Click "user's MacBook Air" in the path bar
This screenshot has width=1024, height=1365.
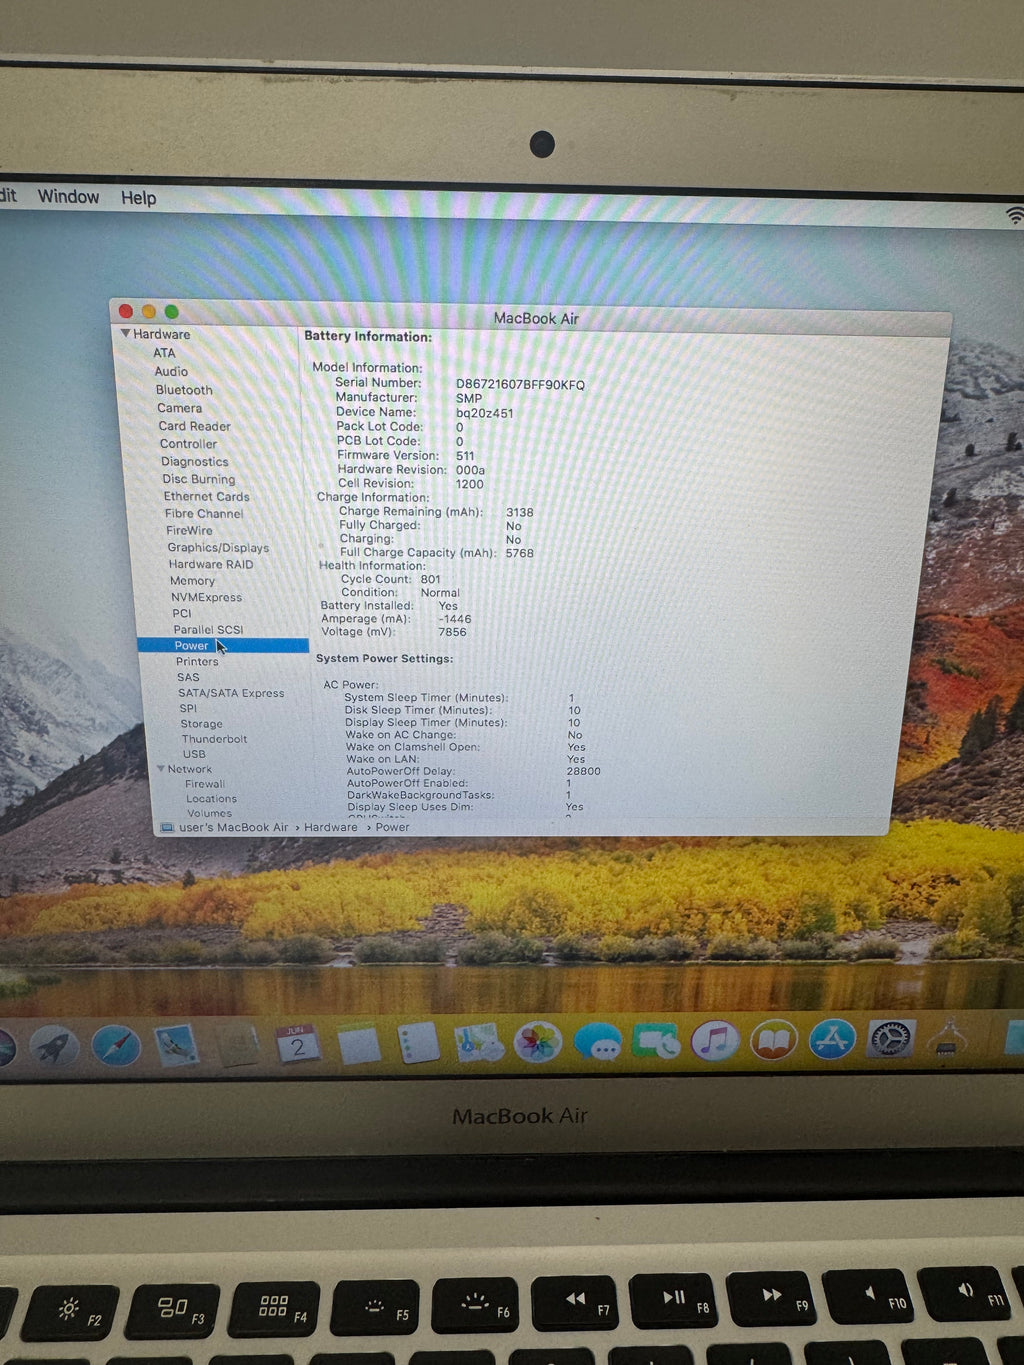point(233,828)
